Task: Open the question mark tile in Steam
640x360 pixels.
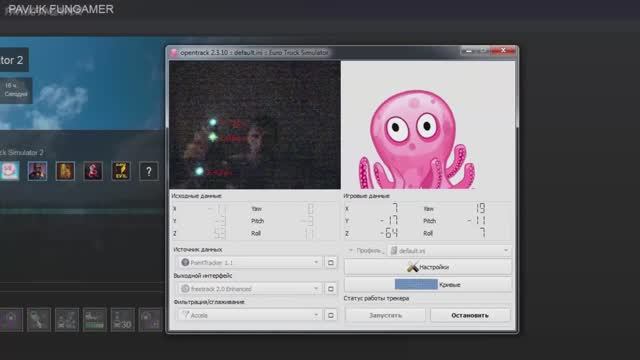Action: pos(149,171)
